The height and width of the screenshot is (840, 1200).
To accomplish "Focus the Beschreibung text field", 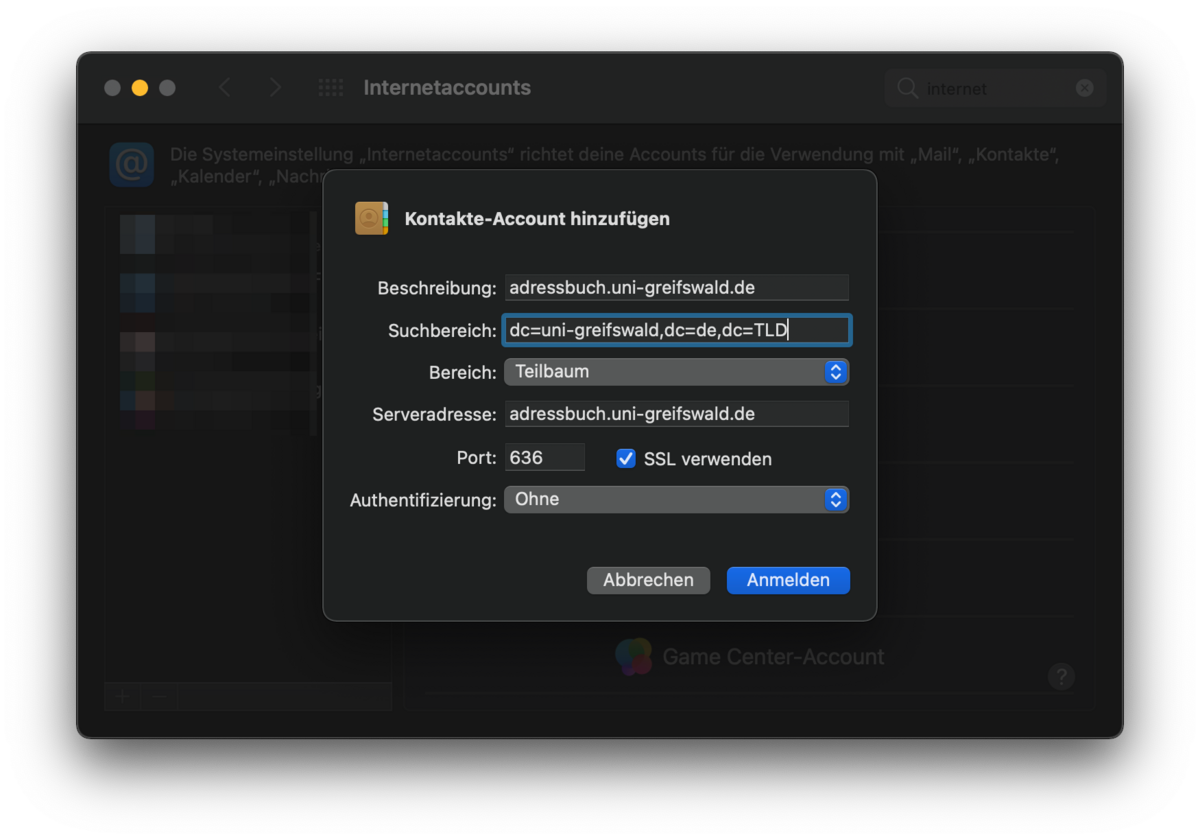I will pyautogui.click(x=676, y=288).
